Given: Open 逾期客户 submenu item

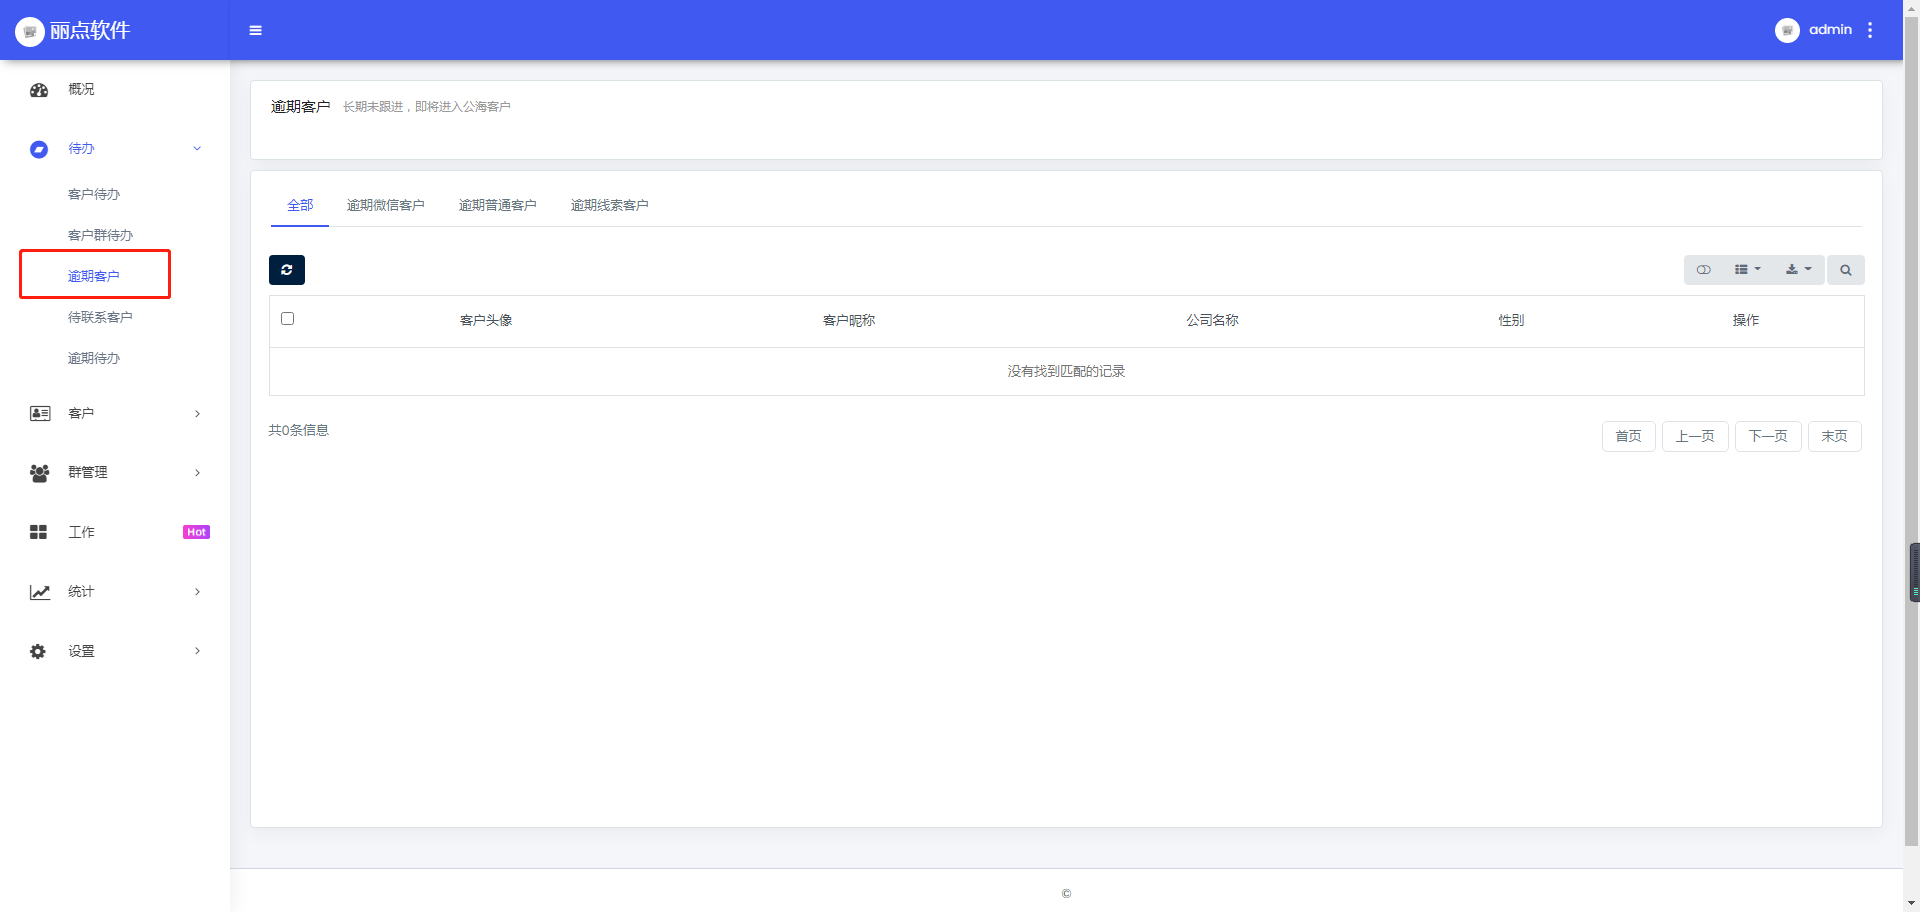Looking at the screenshot, I should [94, 276].
